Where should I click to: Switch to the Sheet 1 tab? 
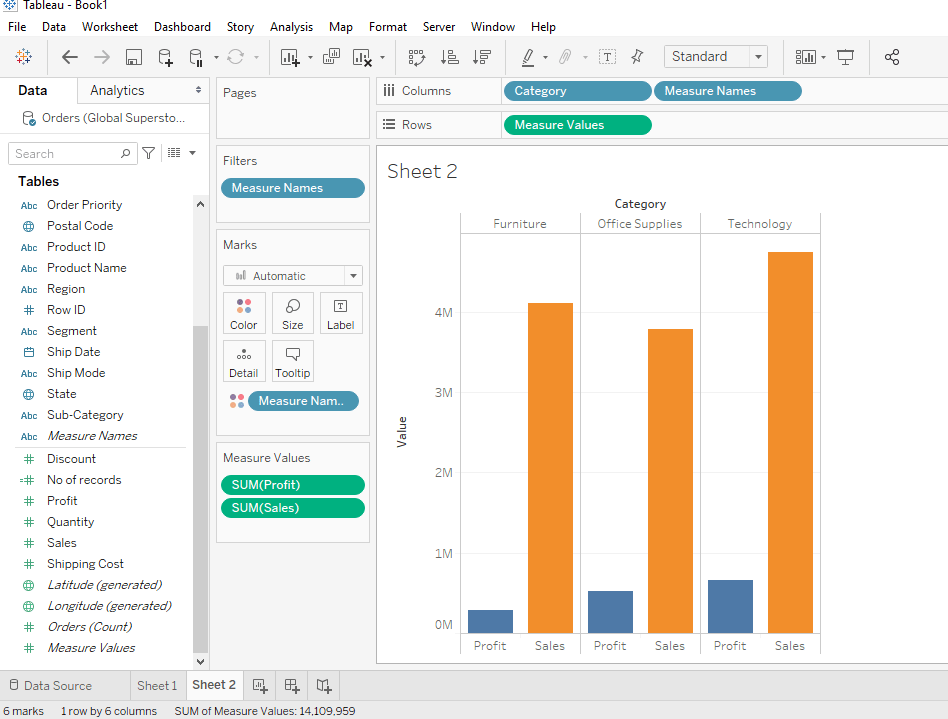tap(157, 685)
